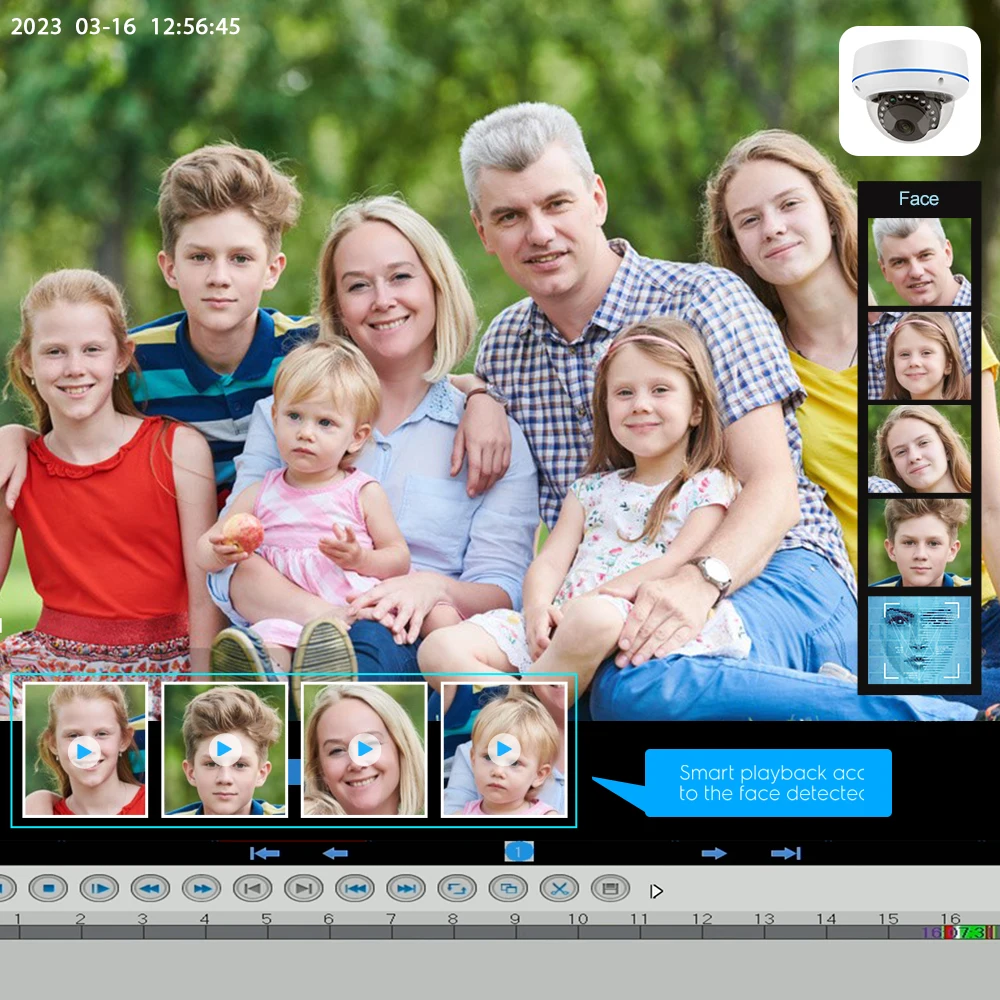The height and width of the screenshot is (1000, 1000).
Task: Select the boy's face in Face panel
Action: tap(919, 543)
